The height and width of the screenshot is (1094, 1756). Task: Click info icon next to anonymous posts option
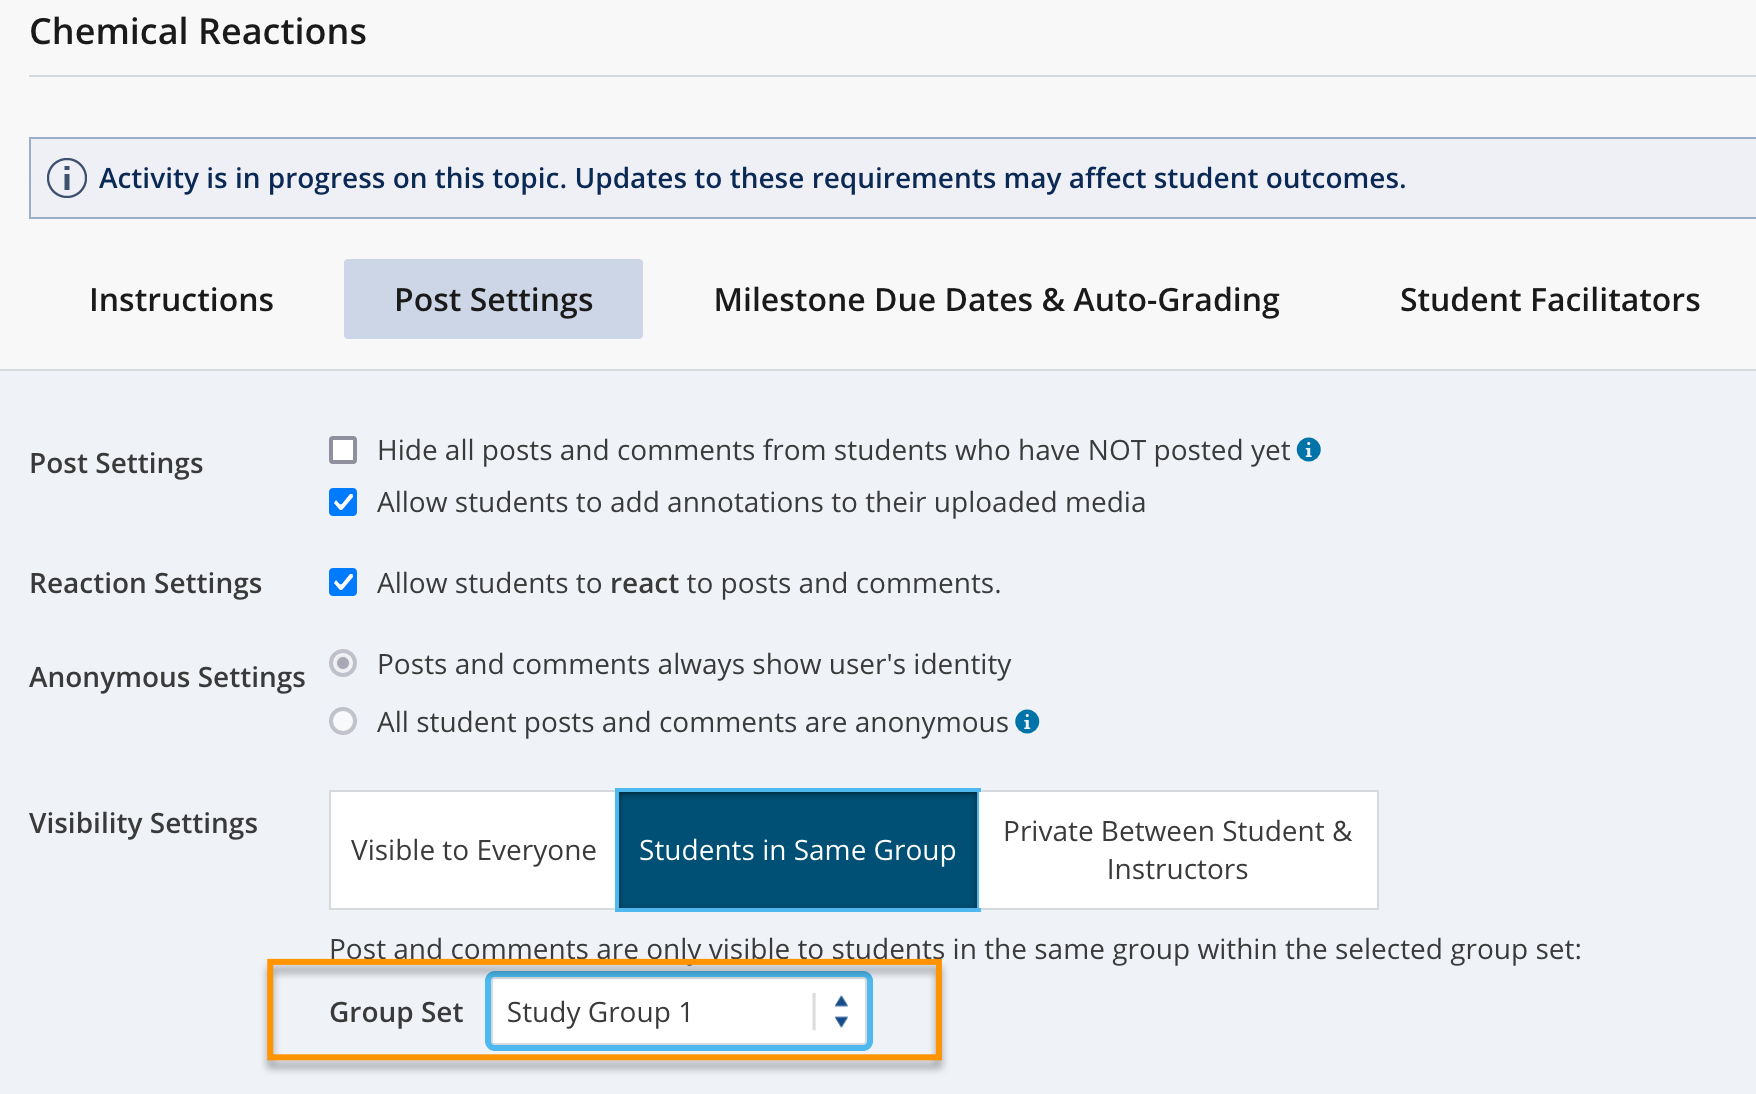point(1027,721)
